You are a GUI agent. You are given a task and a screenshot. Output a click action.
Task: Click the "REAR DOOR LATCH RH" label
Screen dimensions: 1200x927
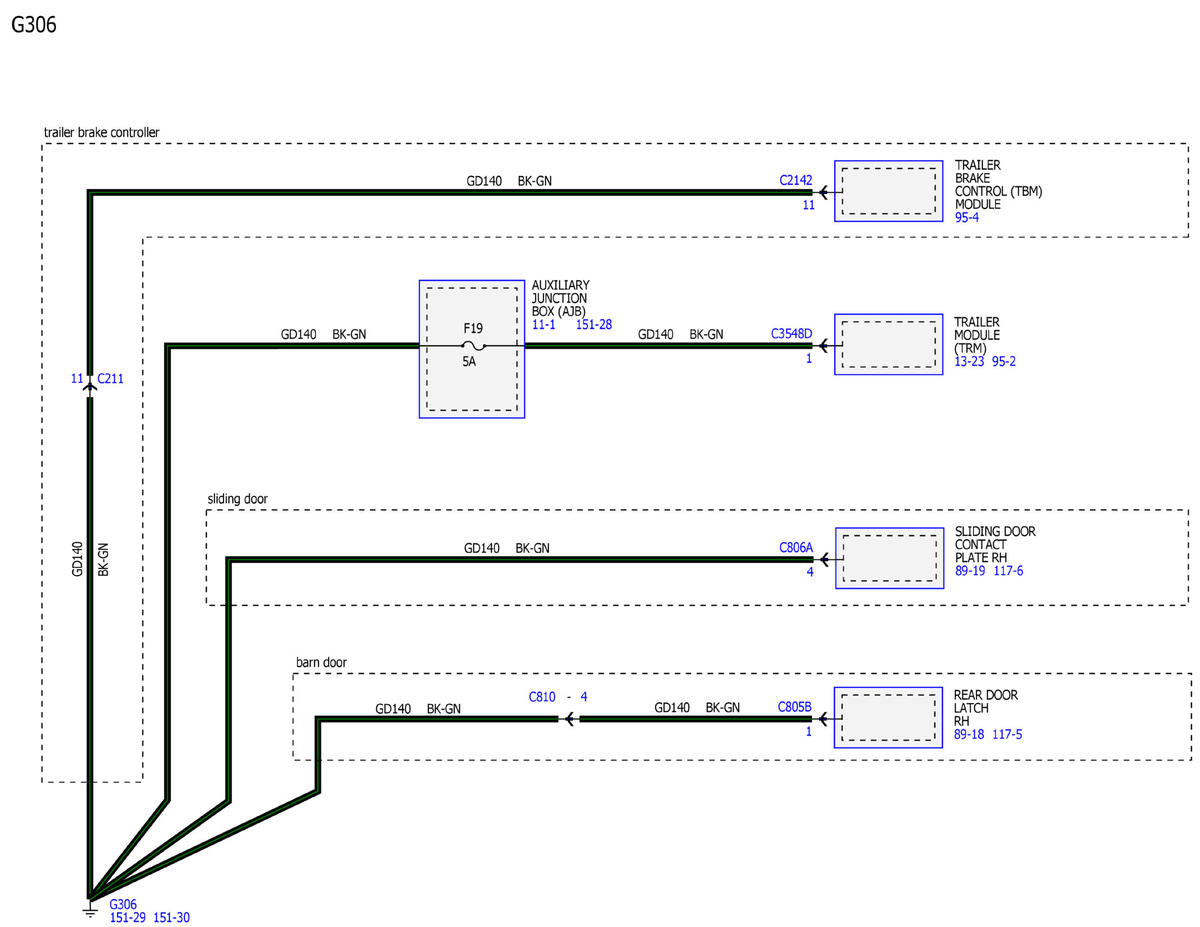point(987,708)
